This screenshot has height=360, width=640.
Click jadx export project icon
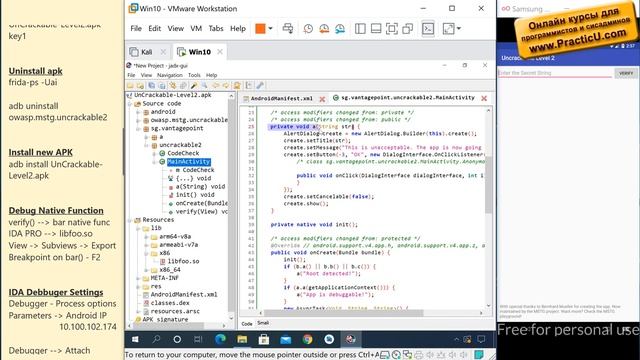click(162, 85)
